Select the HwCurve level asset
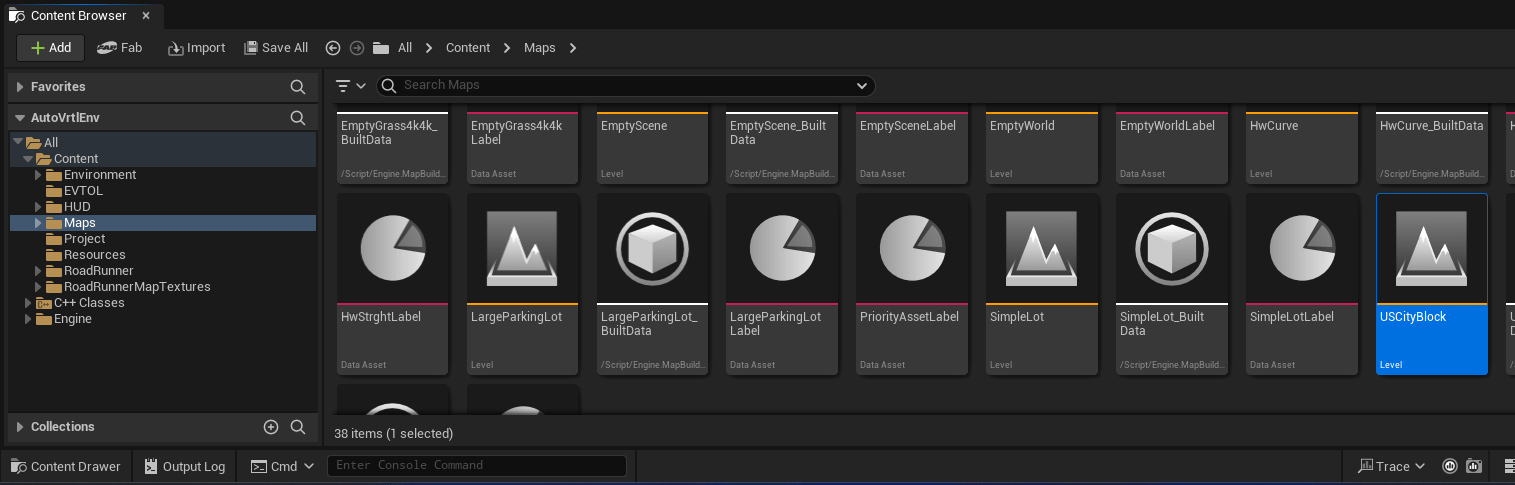Viewport: 1515px width, 485px height. [1302, 146]
